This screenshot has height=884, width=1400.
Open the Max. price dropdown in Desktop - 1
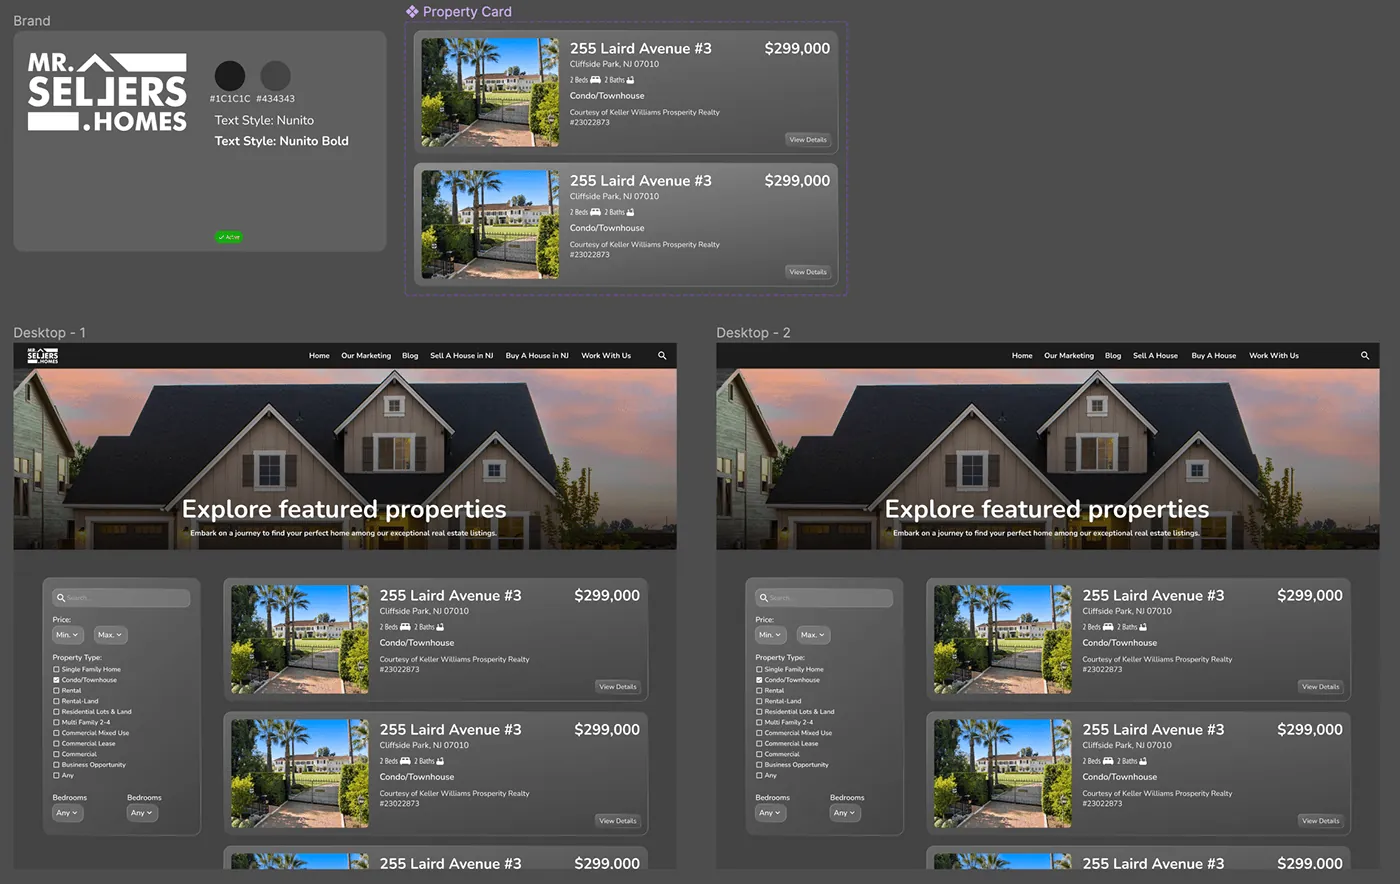(110, 635)
